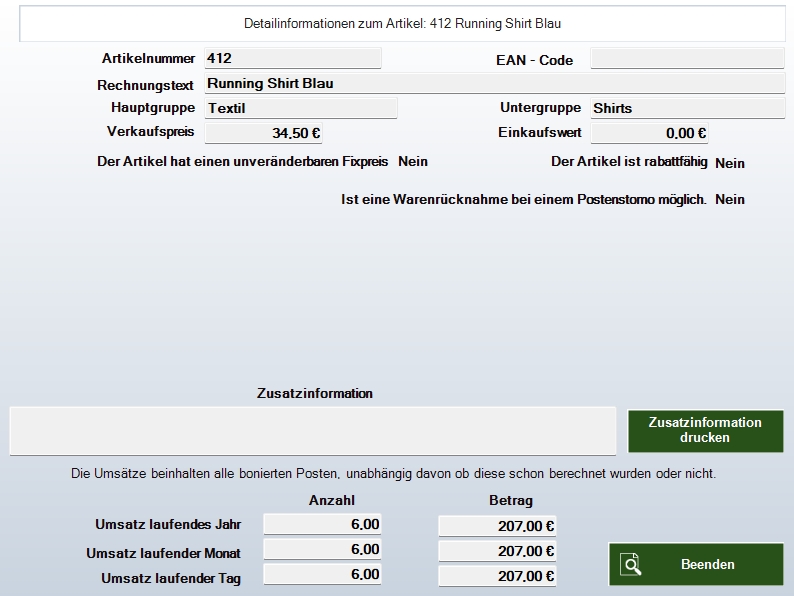
Task: Click the Fixpreis value Nein
Action: click(412, 161)
